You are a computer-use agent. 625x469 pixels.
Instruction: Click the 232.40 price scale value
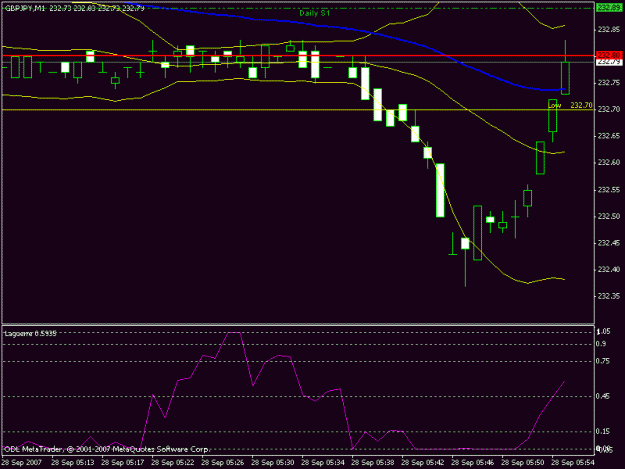click(x=609, y=269)
